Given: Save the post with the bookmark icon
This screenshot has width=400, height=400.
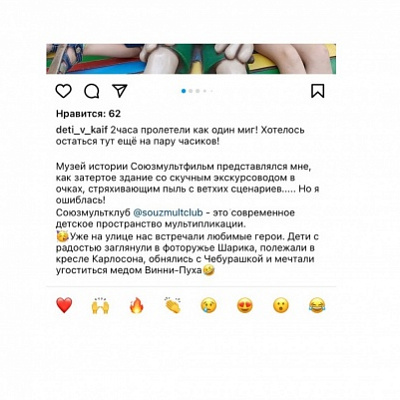Looking at the screenshot, I should (318, 91).
